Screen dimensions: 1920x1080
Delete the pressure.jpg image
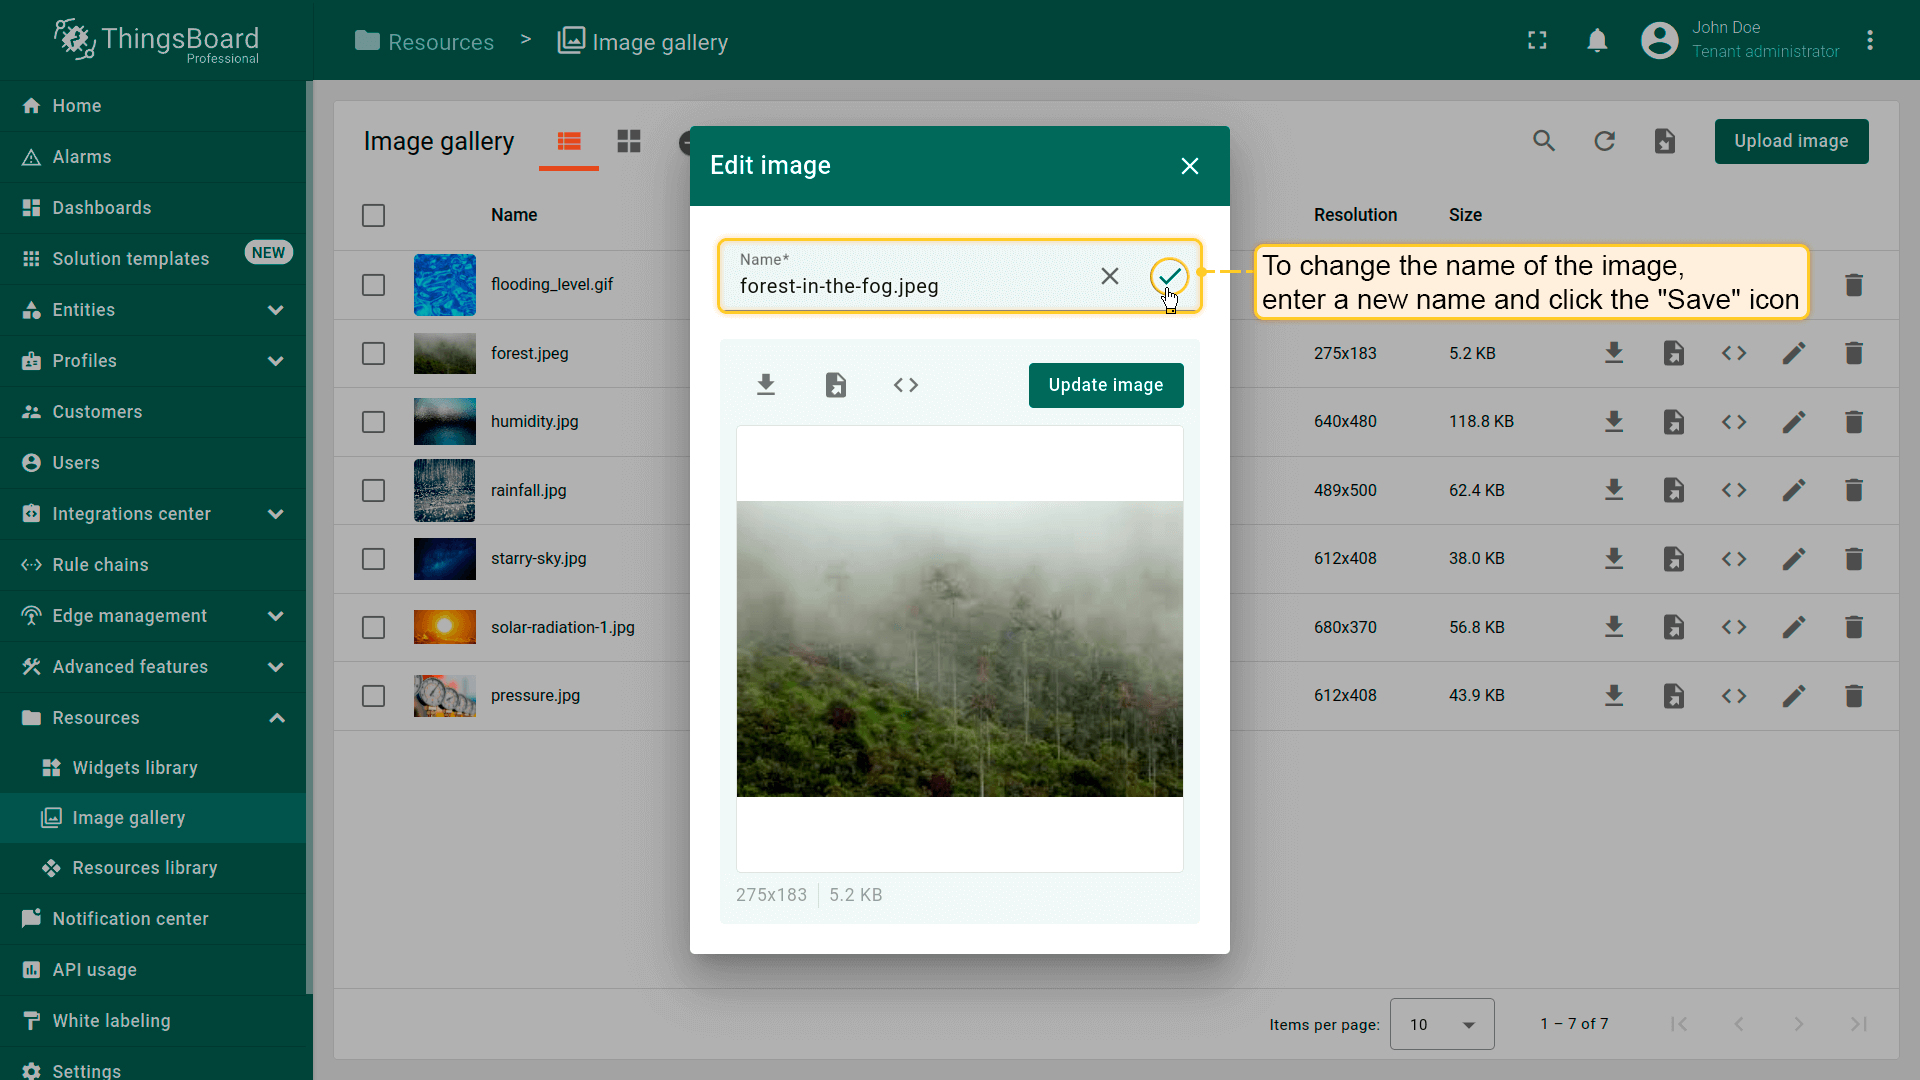tap(1853, 696)
